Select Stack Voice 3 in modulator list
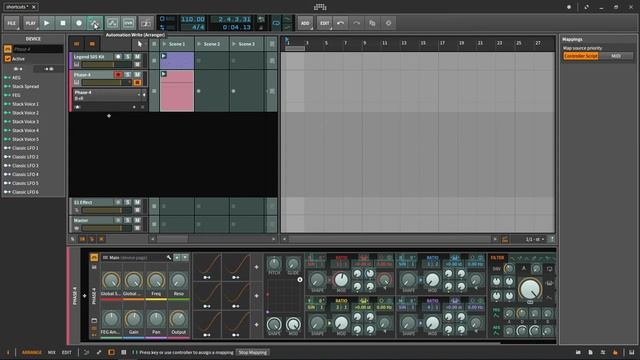The width and height of the screenshot is (640, 360). coord(25,122)
